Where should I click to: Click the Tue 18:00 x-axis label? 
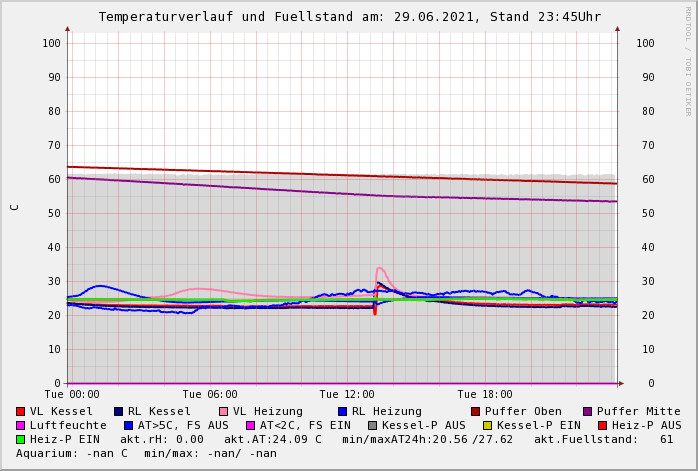click(485, 395)
